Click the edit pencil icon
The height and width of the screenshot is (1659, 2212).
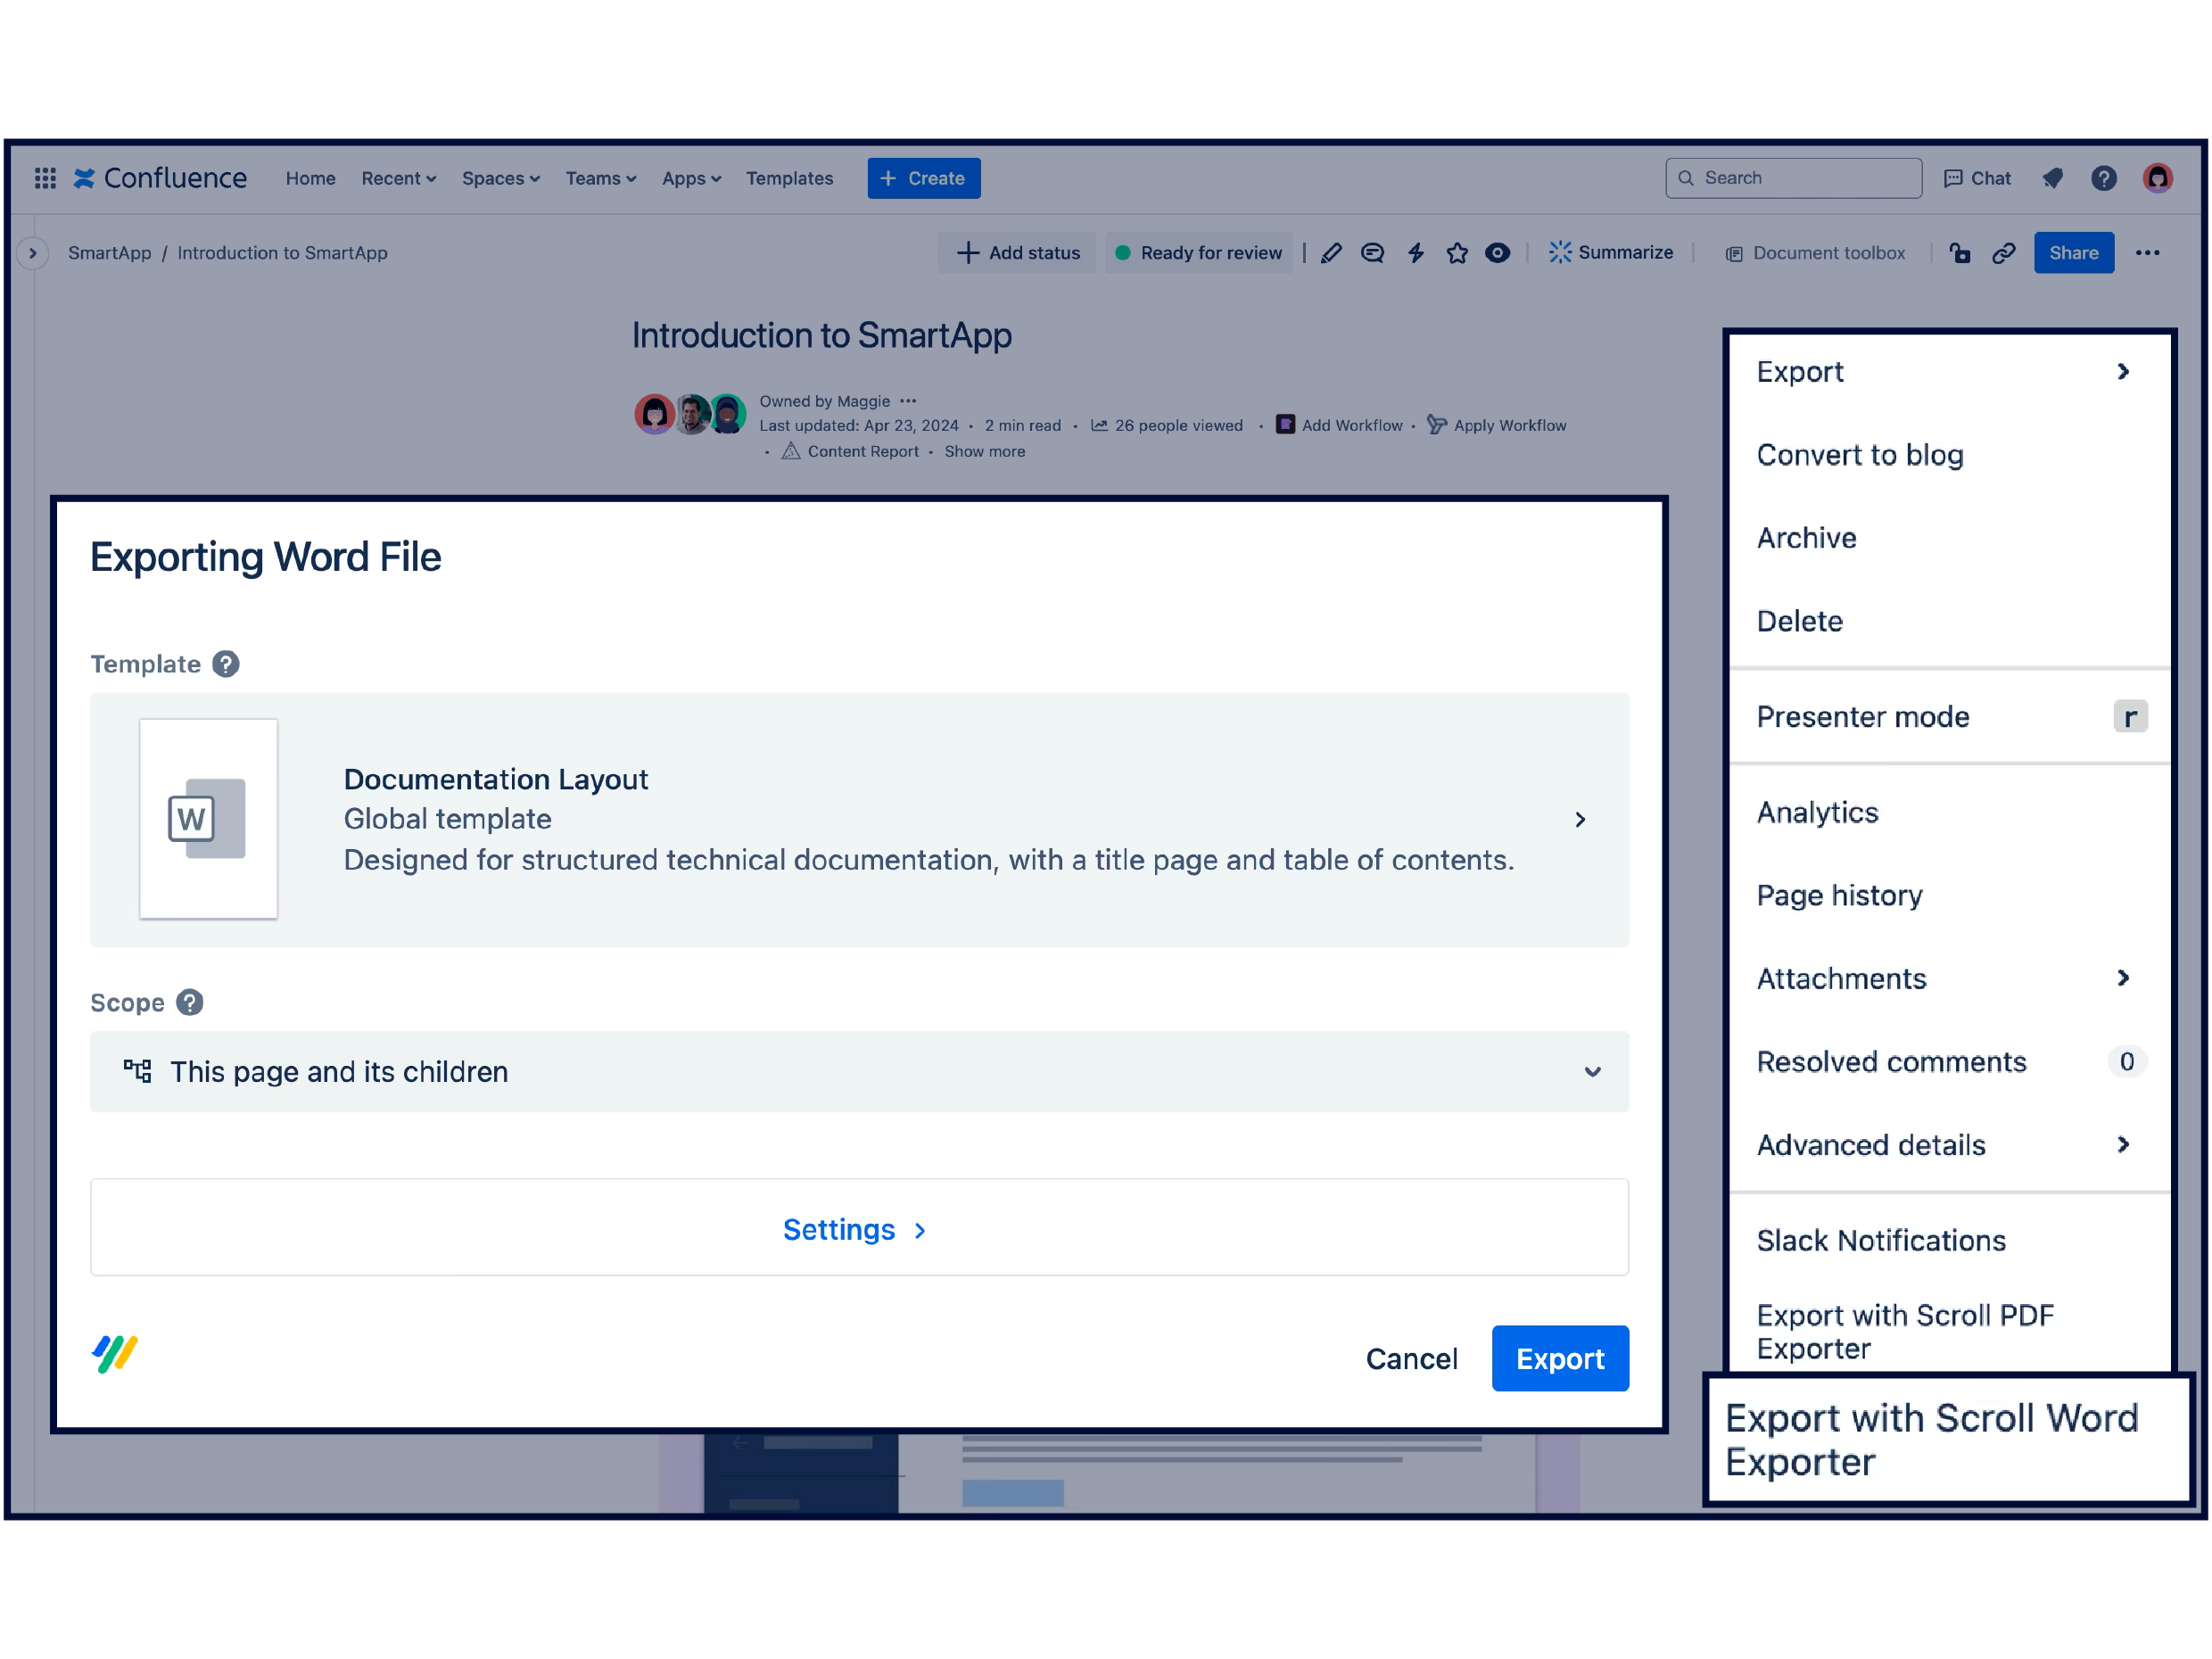(x=1331, y=253)
